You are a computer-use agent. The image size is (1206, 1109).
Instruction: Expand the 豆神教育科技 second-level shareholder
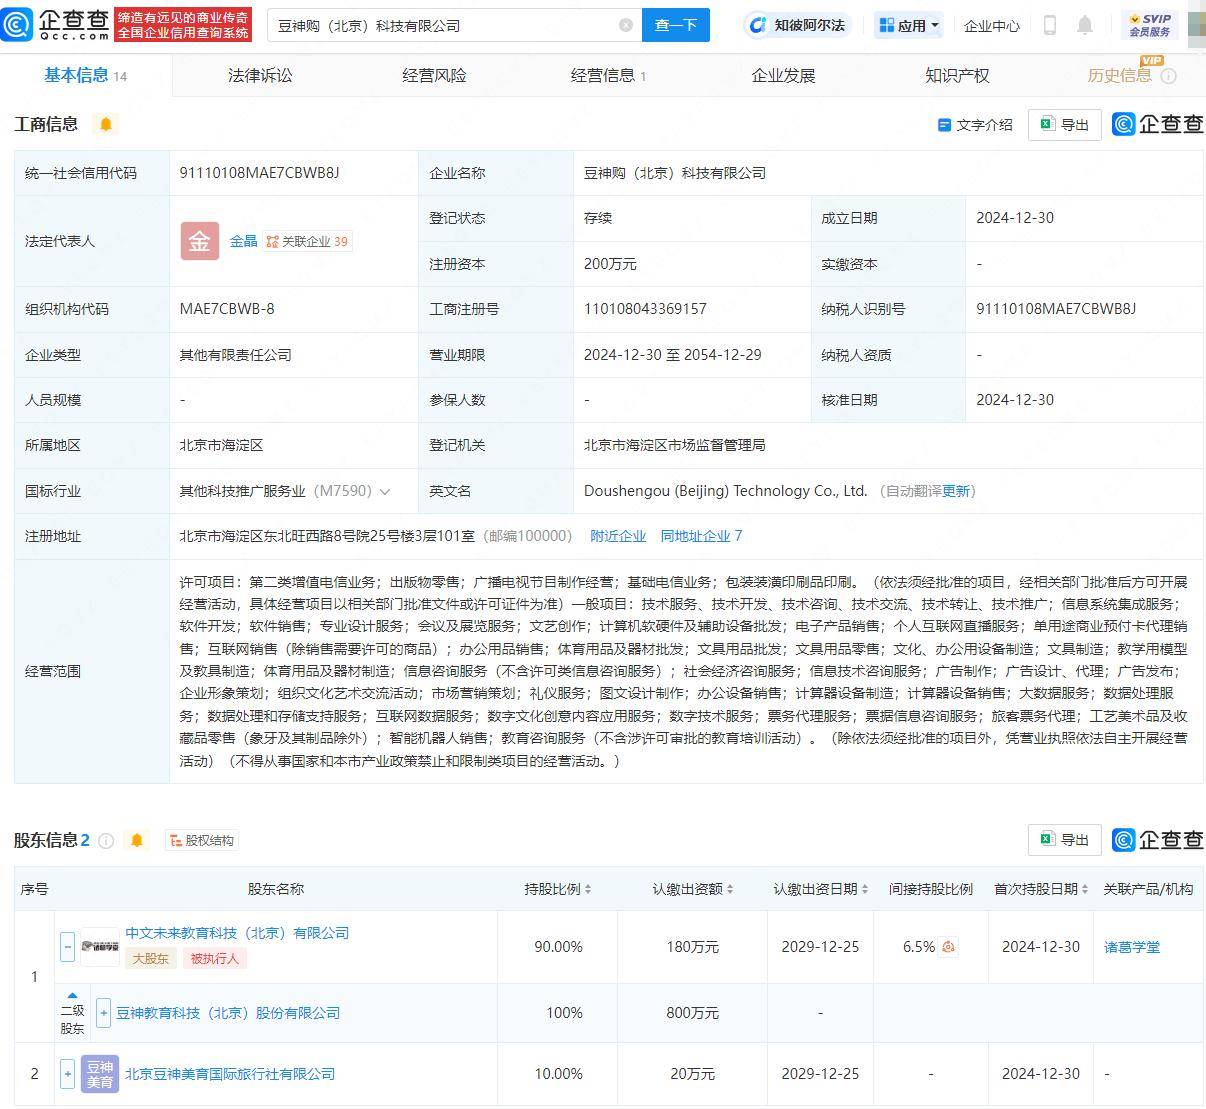[x=103, y=1013]
